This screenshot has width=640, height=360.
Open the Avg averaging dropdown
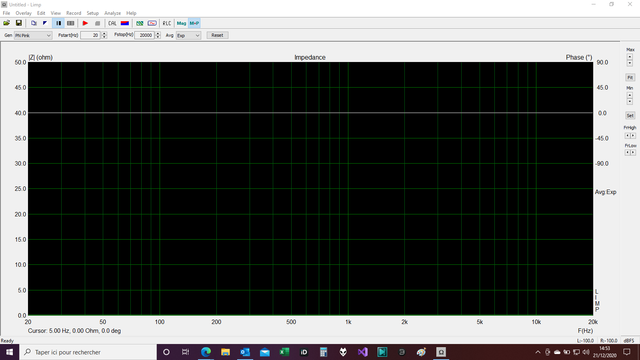(188, 36)
